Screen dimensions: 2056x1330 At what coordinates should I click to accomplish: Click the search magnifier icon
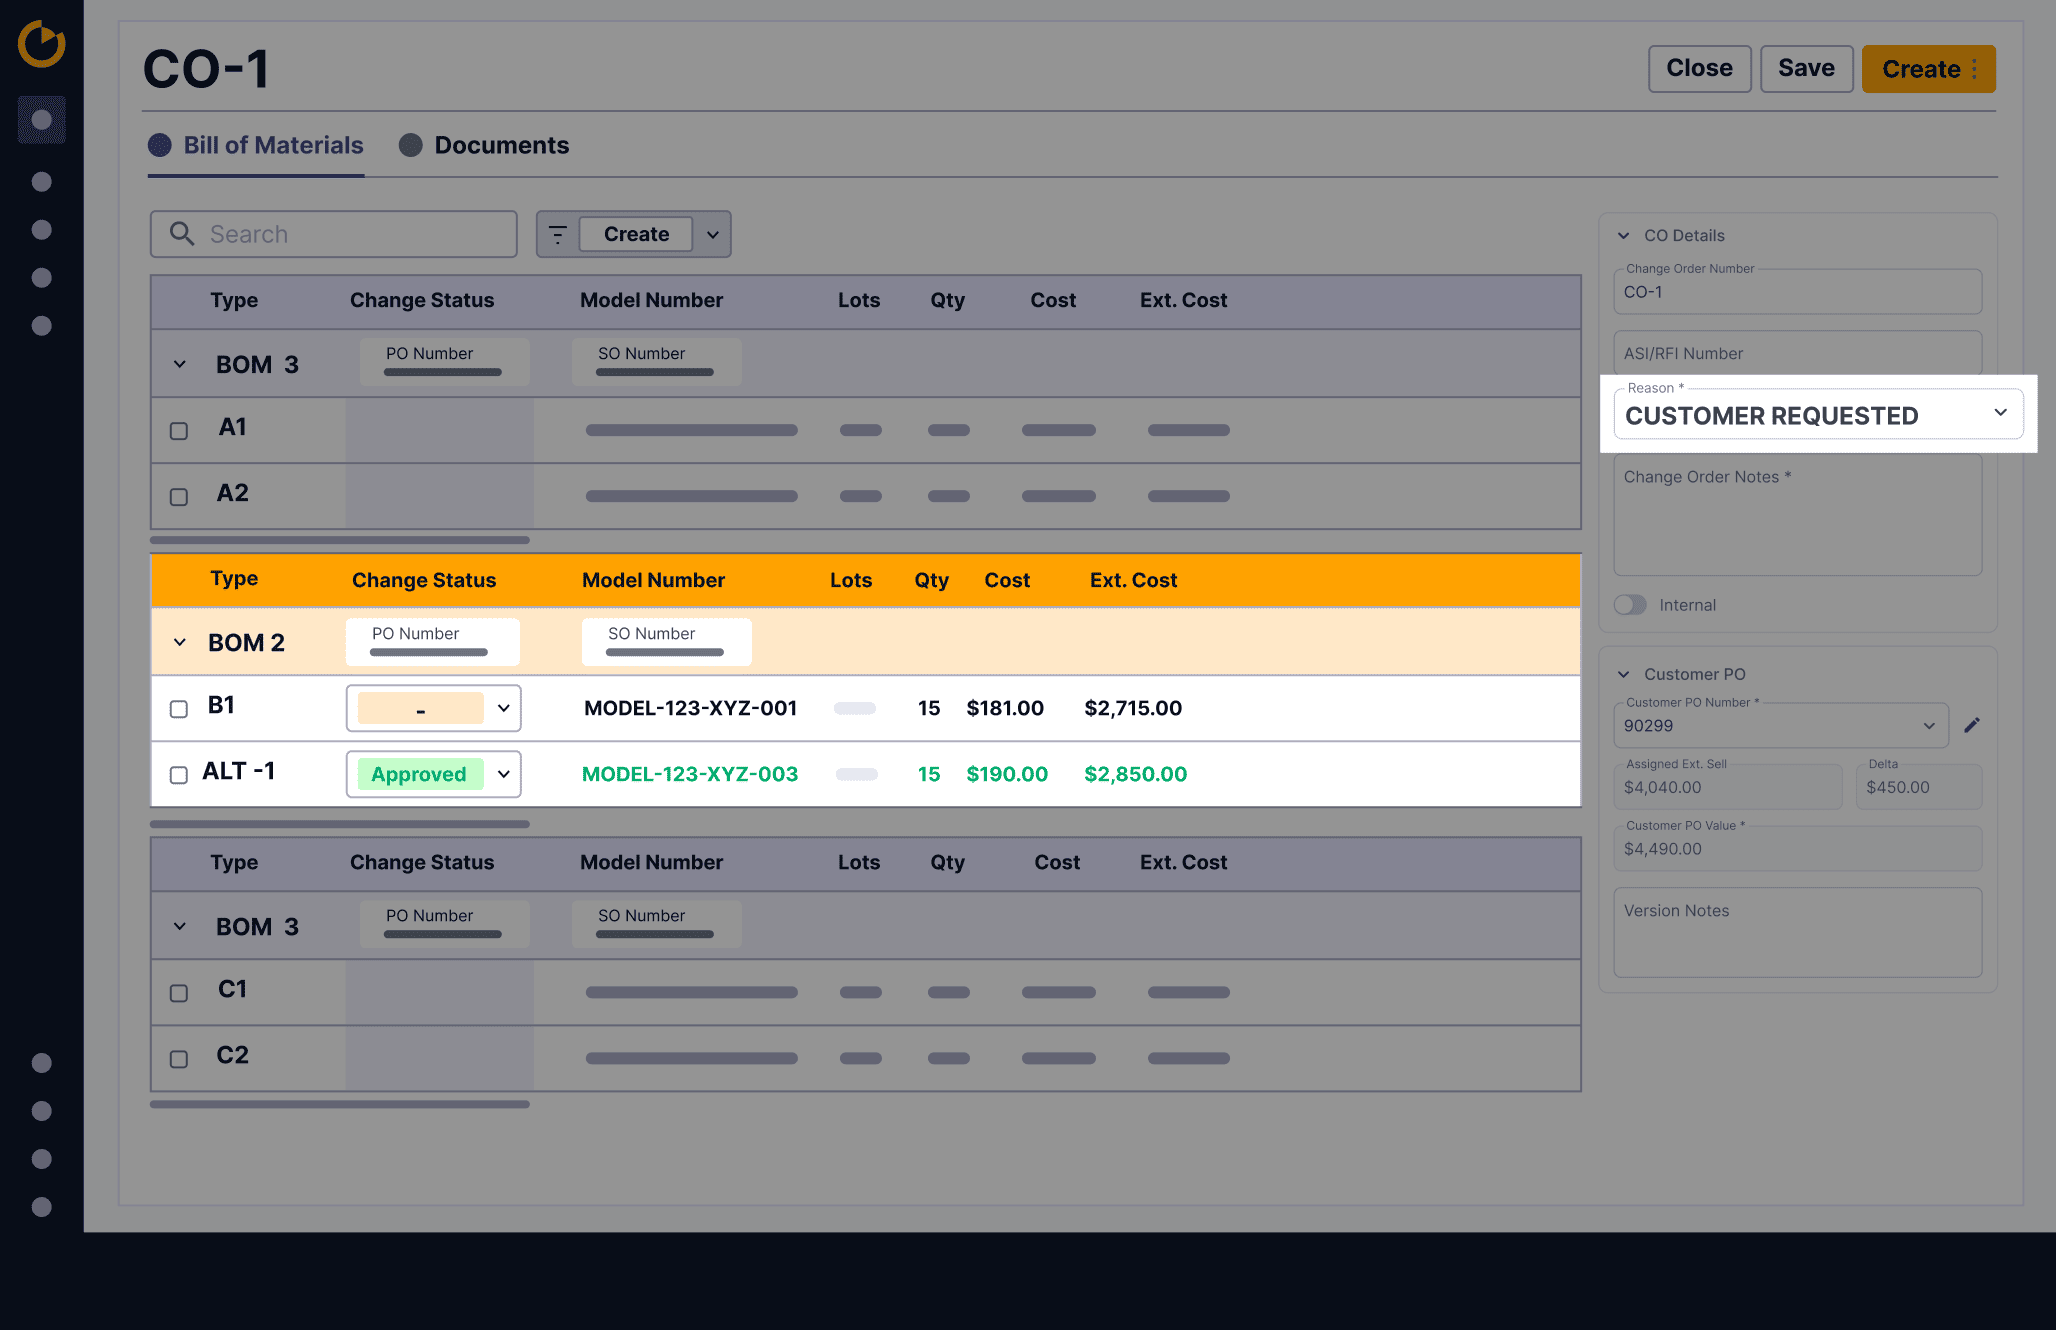click(181, 234)
